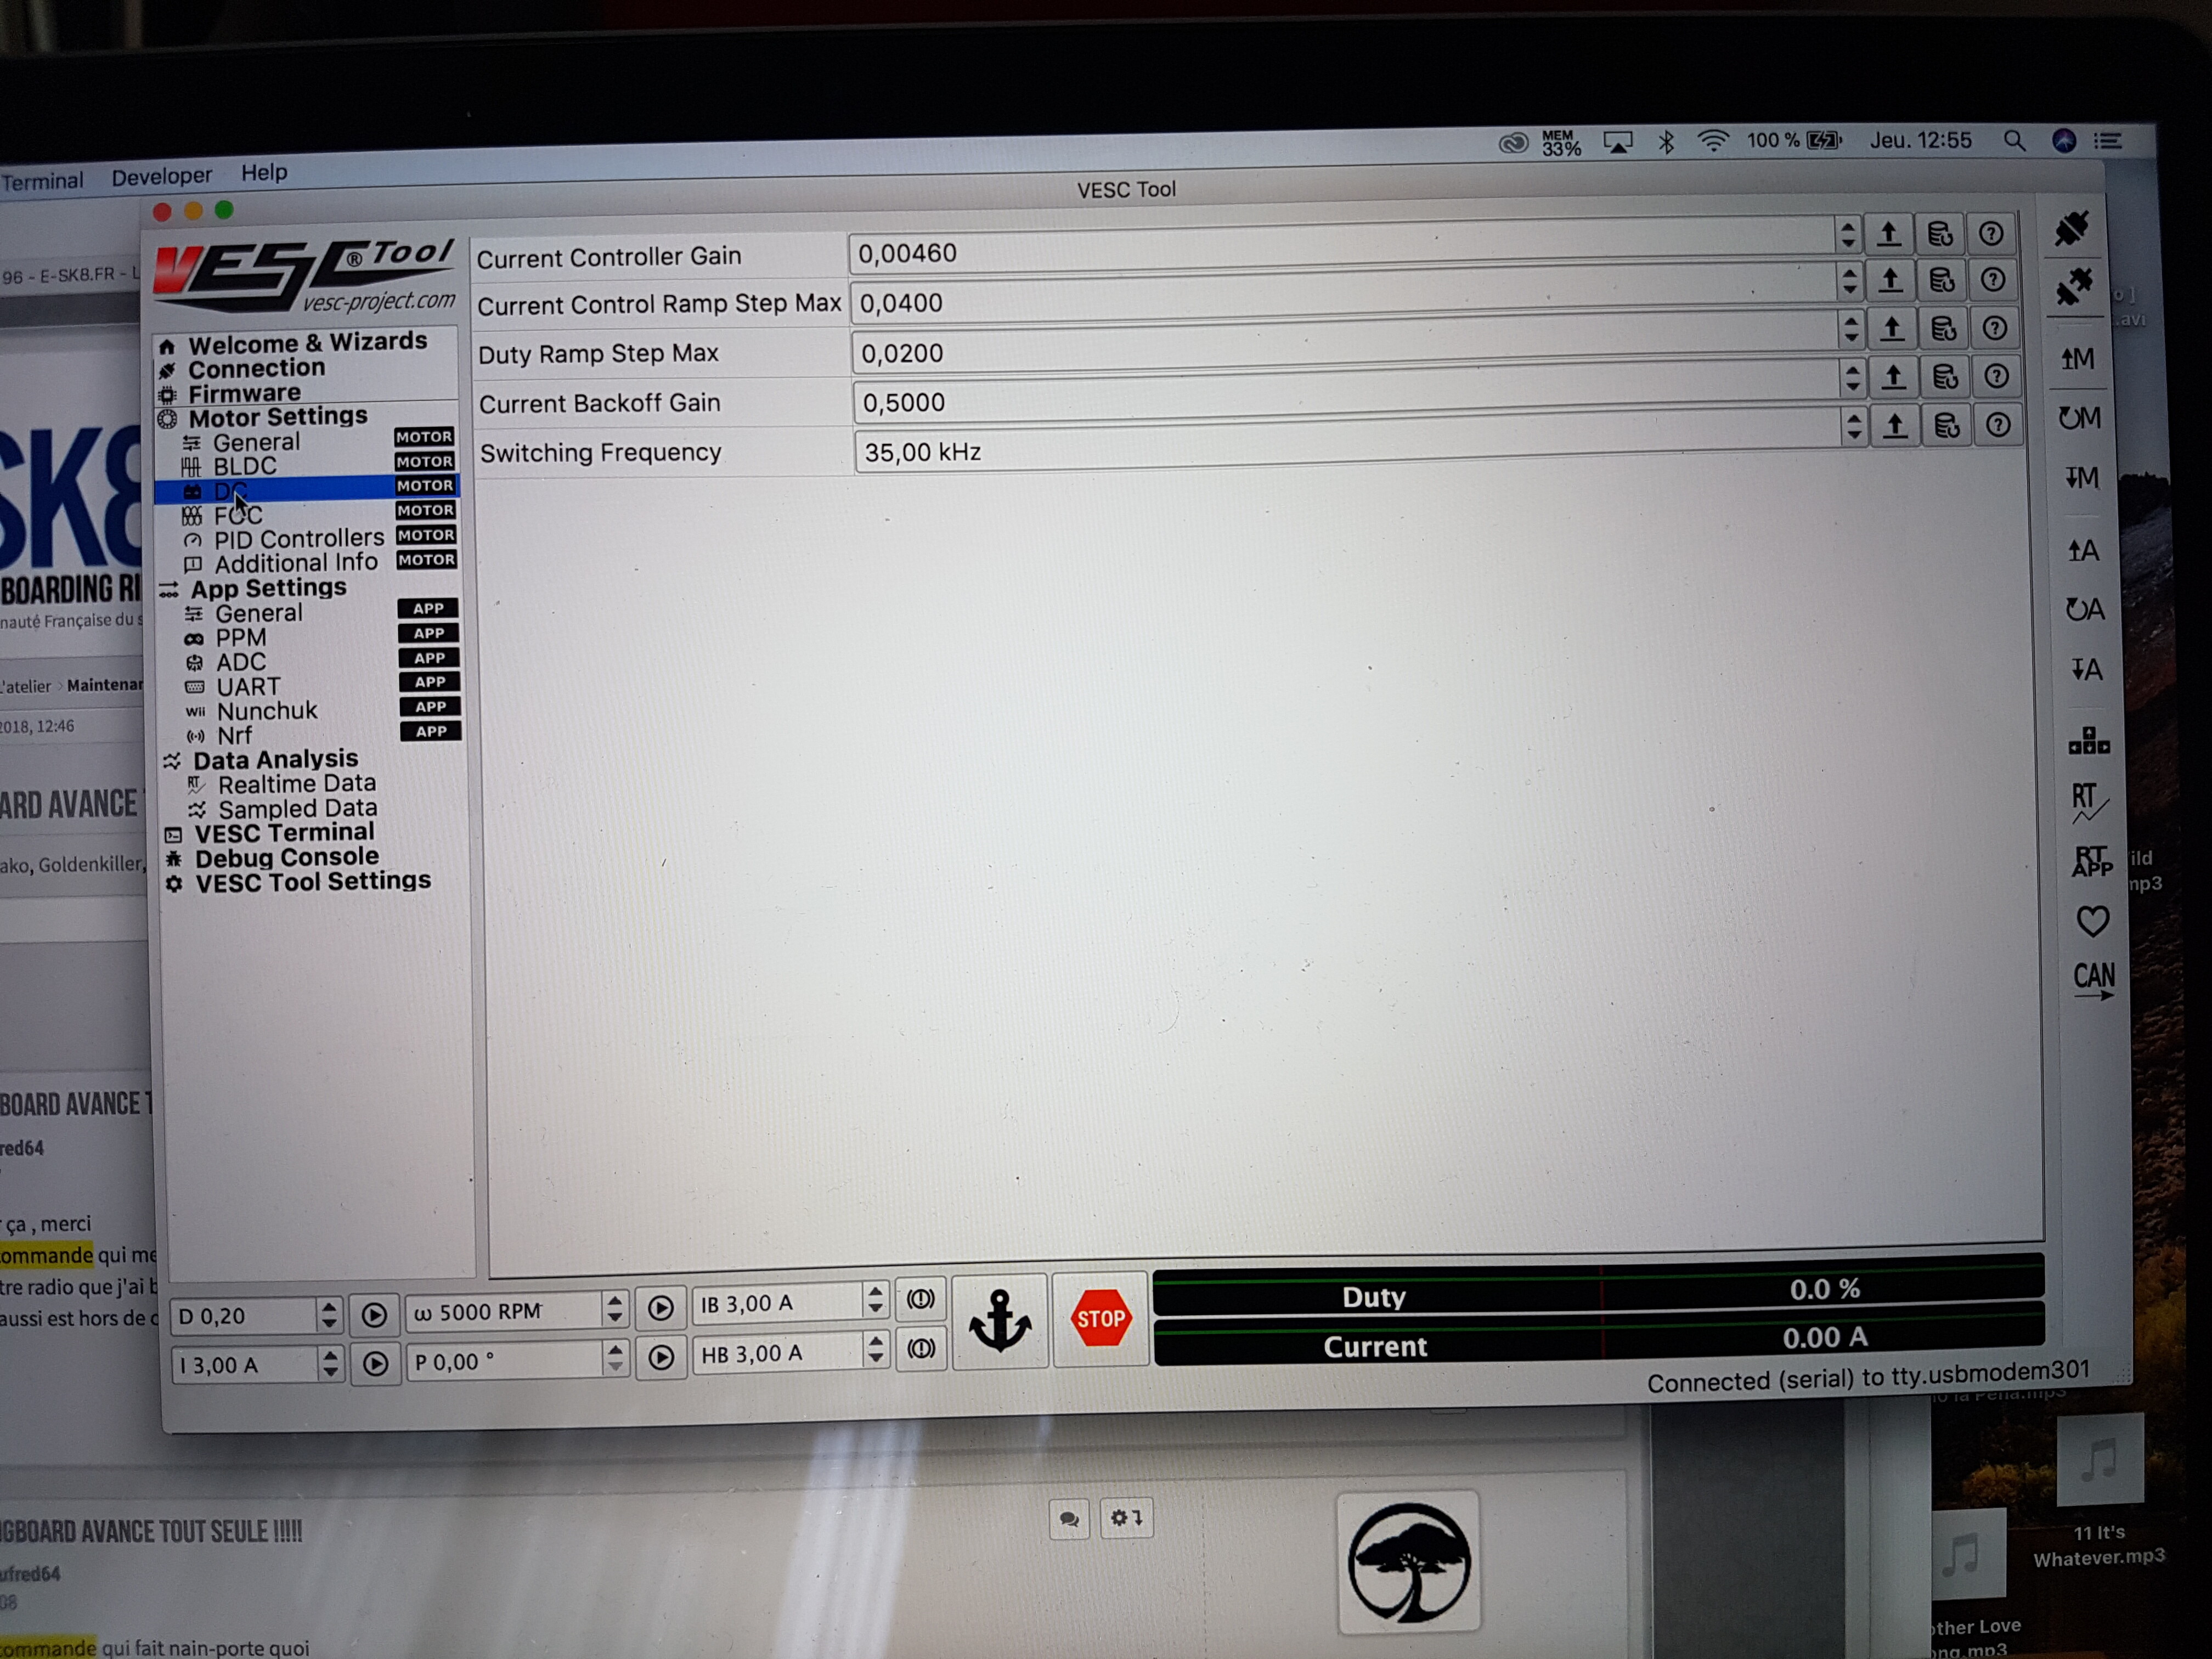Screen dimensions: 2212x1659
Task: Toggle the CAN forwarding icon
Action: 2094,981
